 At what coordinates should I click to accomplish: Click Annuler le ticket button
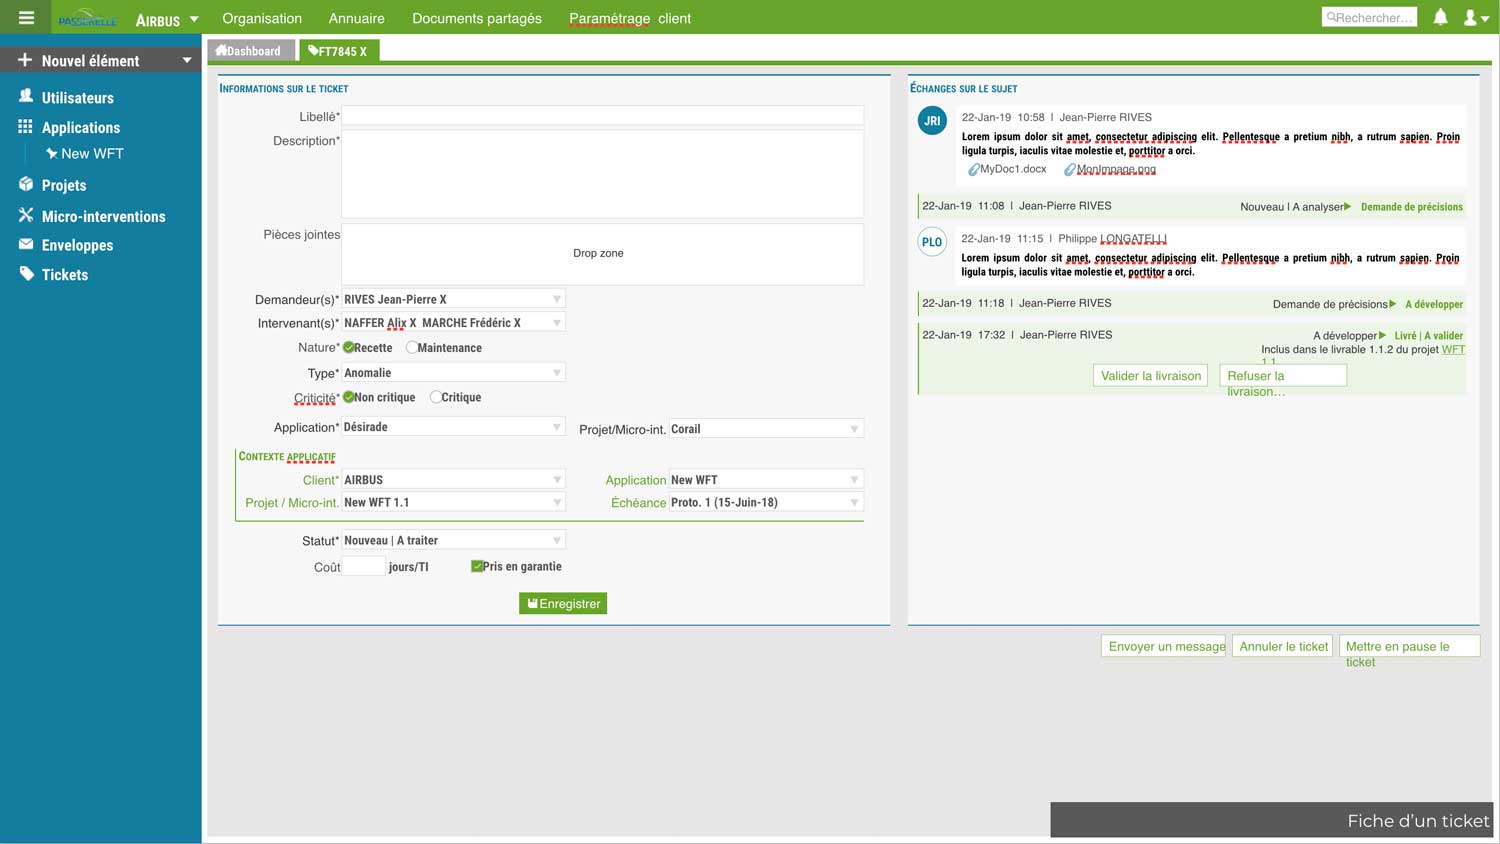1284,646
